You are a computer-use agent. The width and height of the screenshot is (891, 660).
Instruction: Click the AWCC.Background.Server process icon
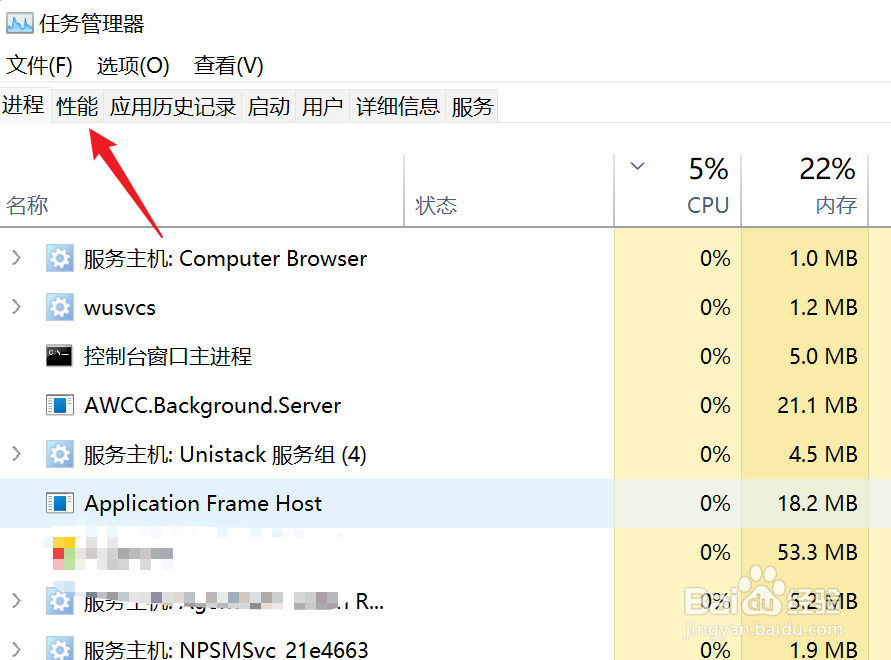point(60,405)
